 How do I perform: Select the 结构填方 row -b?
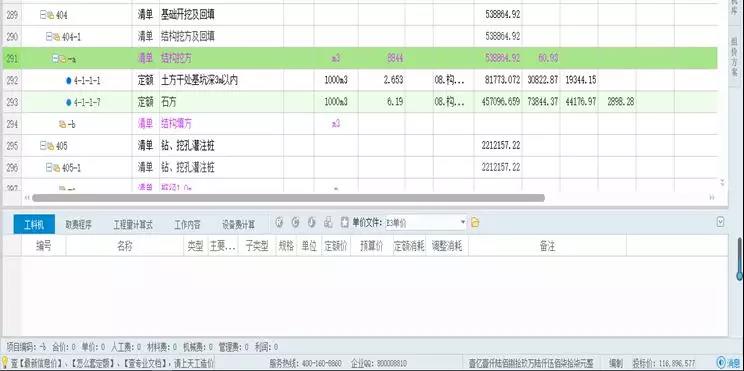(x=360, y=124)
